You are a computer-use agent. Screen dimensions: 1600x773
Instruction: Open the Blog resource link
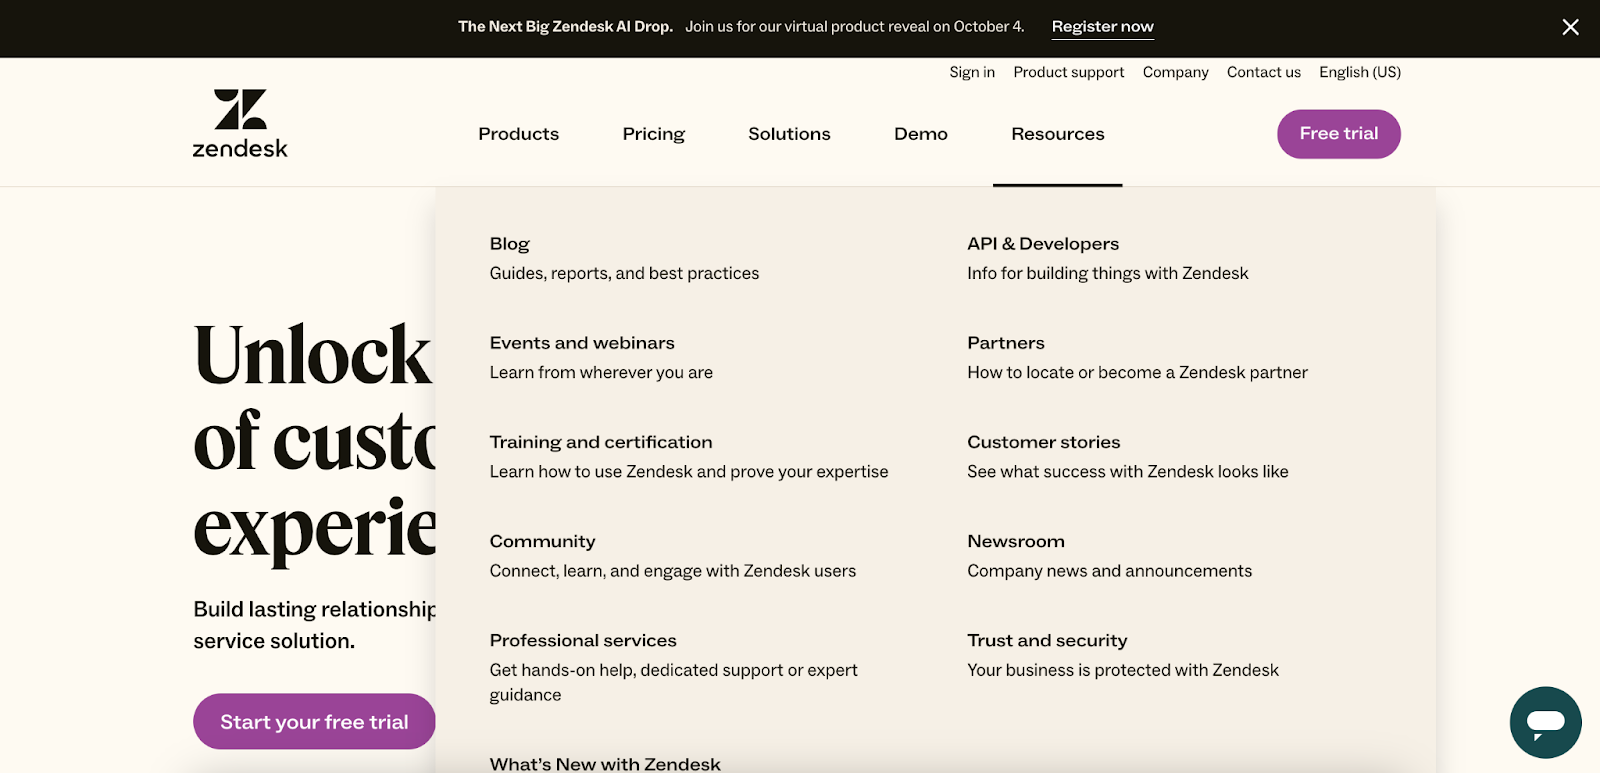510,244
